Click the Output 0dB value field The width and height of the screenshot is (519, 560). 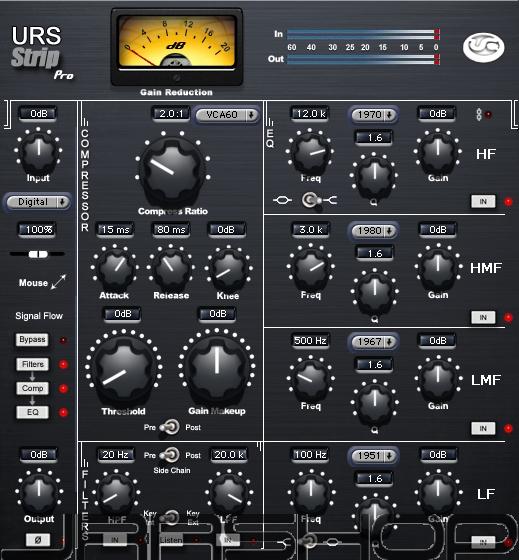(x=38, y=455)
